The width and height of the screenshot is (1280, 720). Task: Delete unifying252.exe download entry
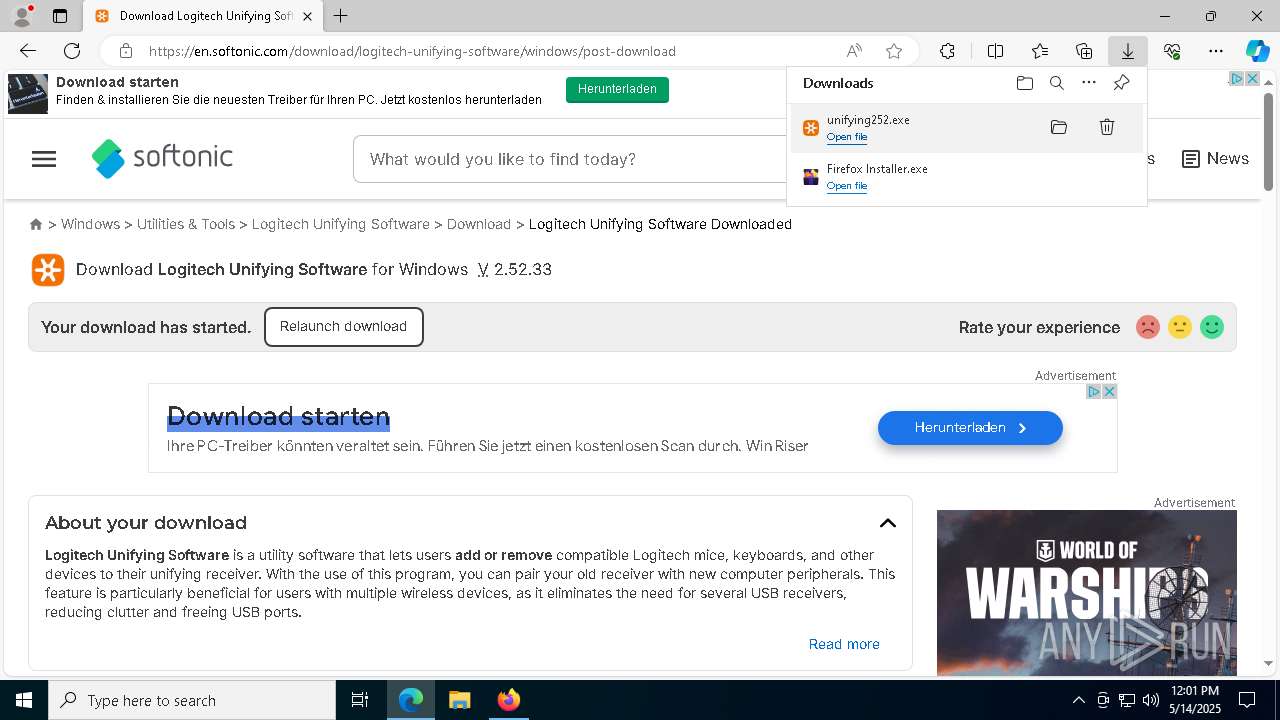[x=1107, y=127]
